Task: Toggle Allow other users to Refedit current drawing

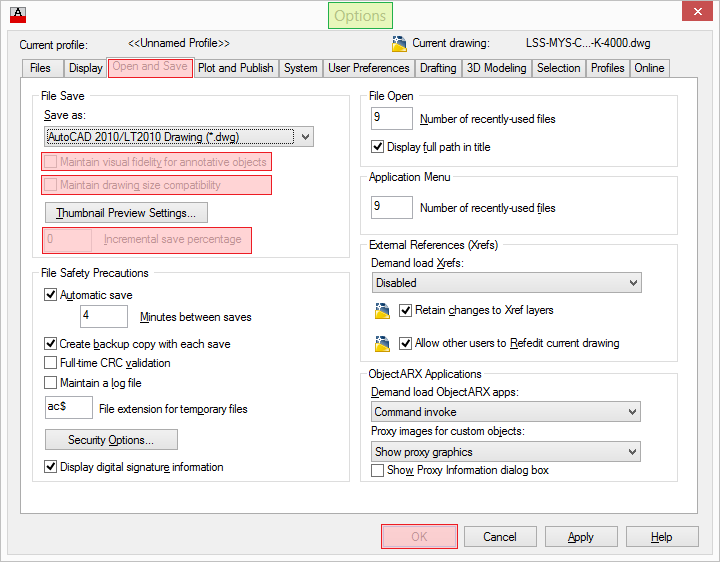Action: pyautogui.click(x=405, y=343)
